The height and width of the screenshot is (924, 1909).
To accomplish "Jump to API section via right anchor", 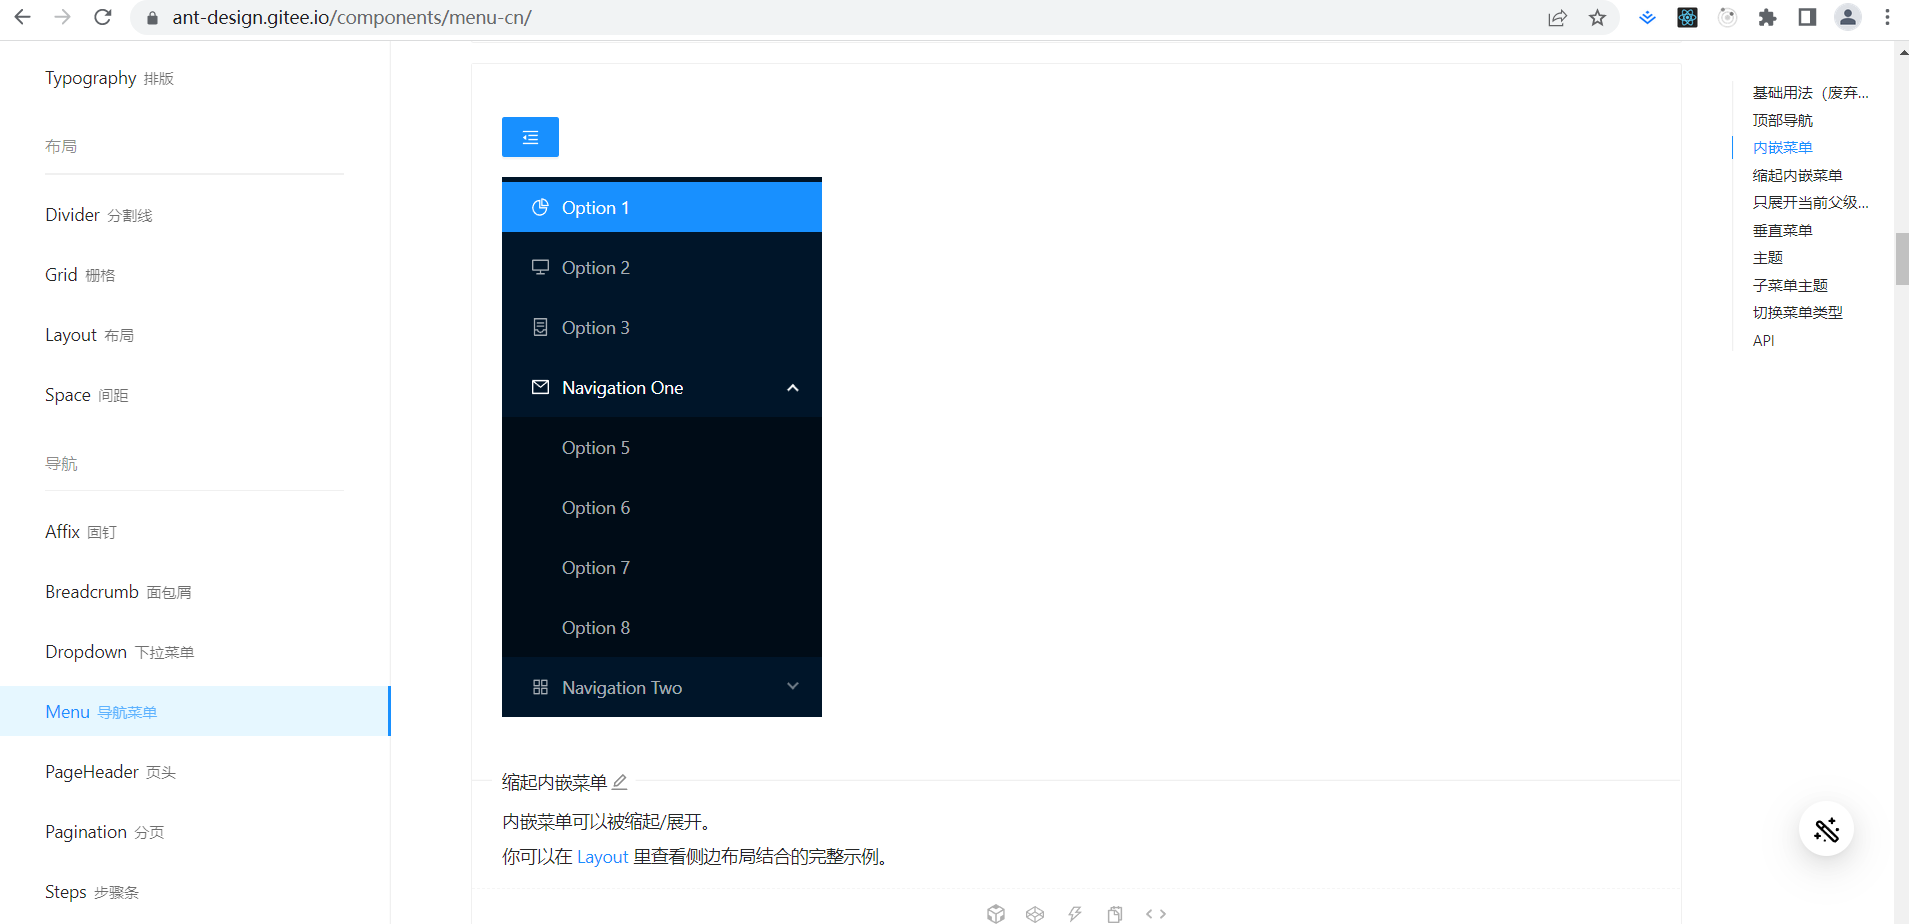I will click(x=1763, y=340).
